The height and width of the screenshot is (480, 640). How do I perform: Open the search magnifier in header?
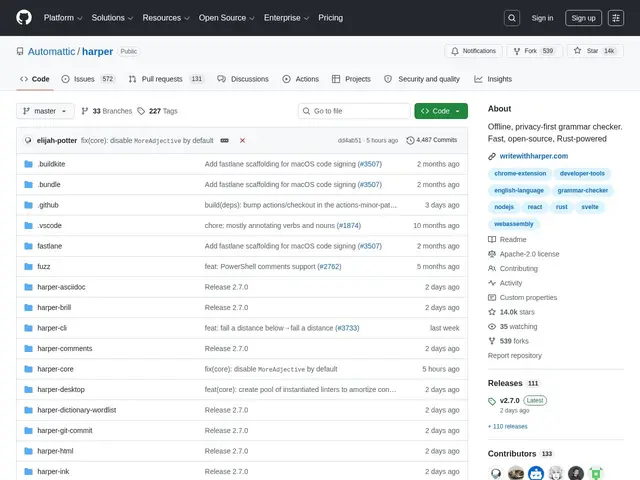point(512,18)
